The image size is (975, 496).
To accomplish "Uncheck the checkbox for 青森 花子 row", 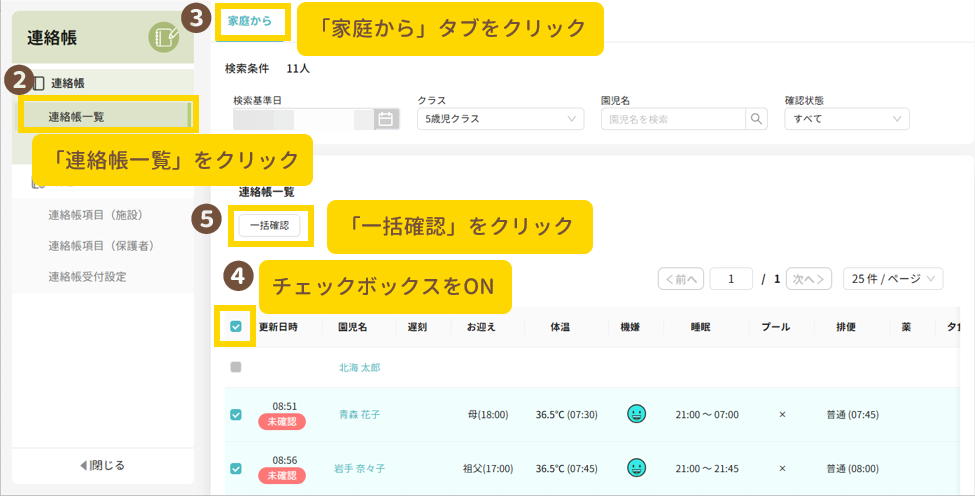I will point(236,414).
